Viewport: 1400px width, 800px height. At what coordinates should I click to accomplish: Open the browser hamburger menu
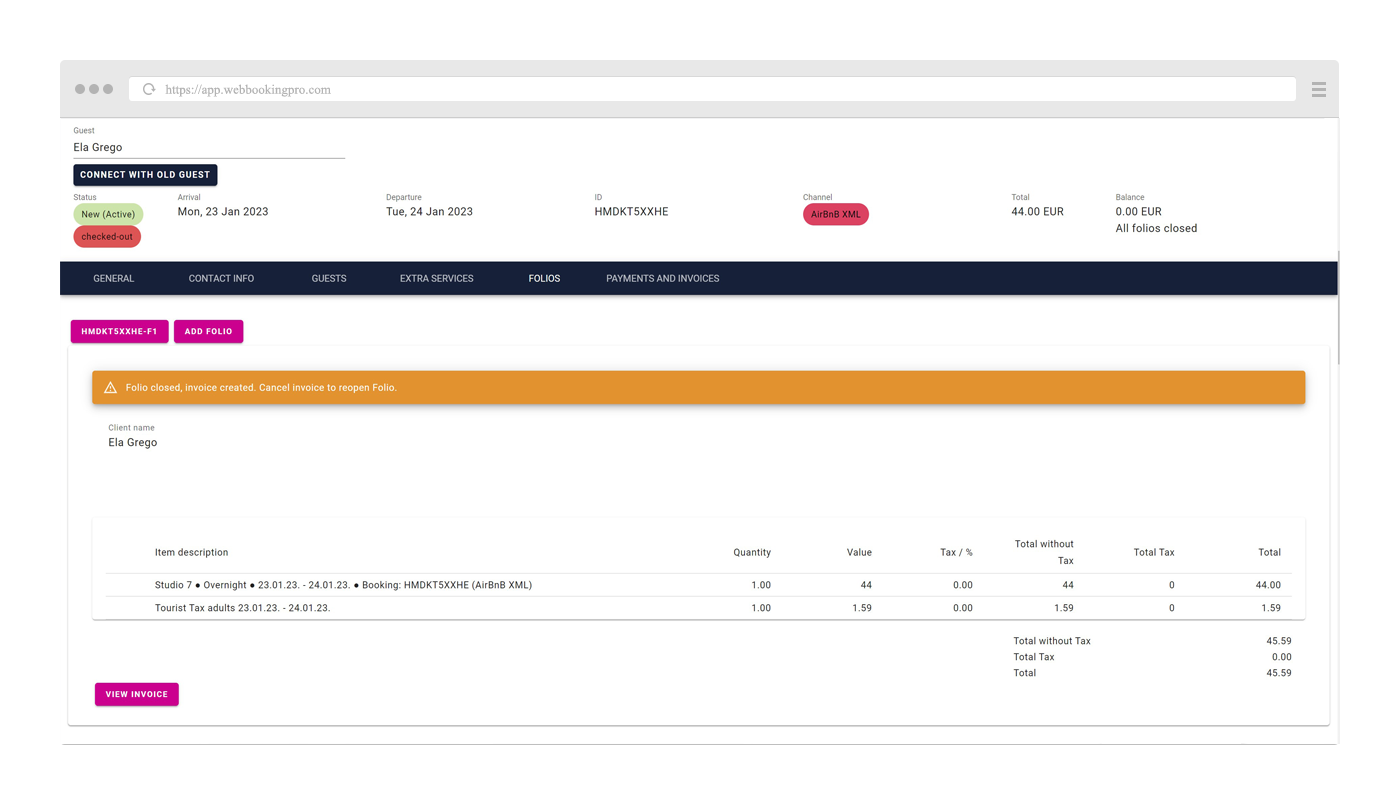(1318, 89)
